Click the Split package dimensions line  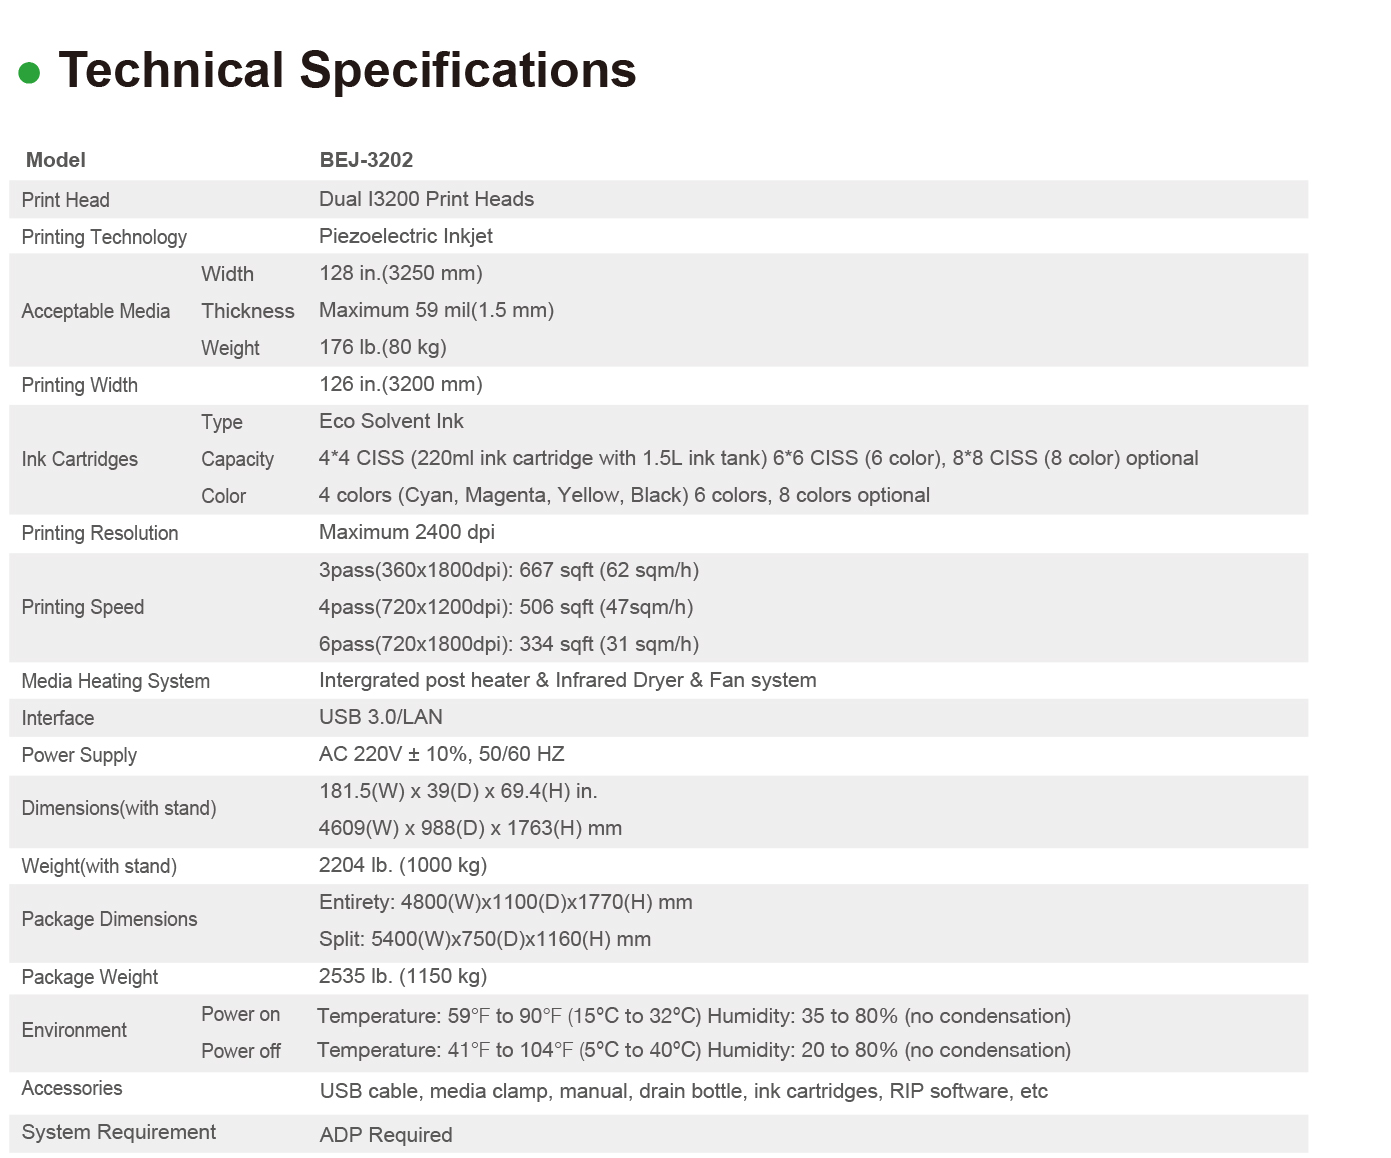(484, 939)
